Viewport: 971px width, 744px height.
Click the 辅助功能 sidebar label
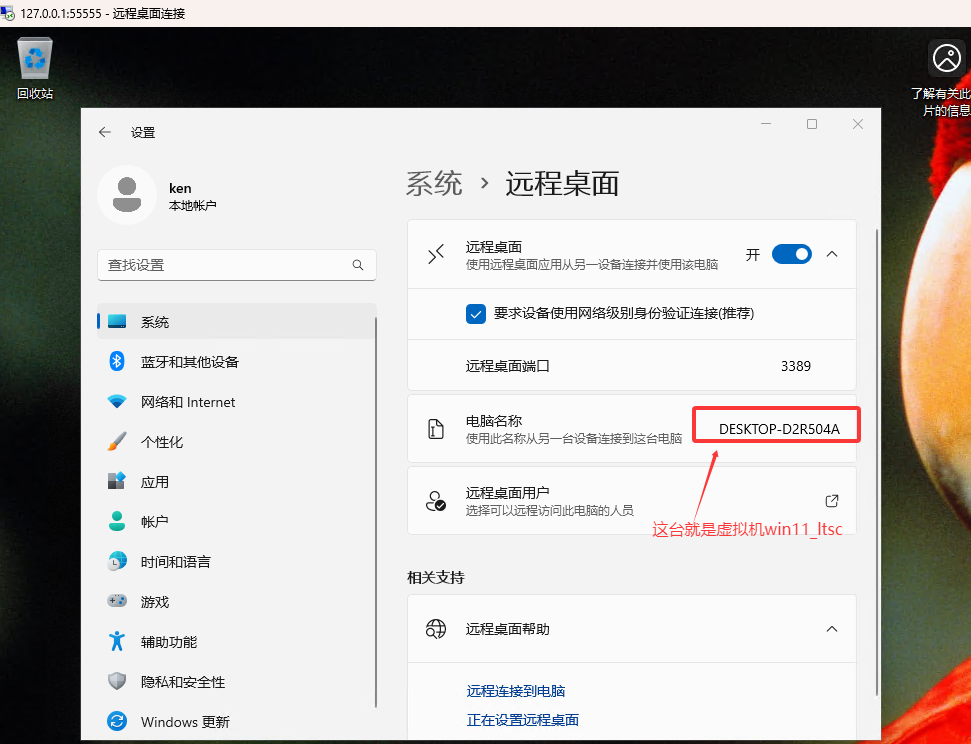pyautogui.click(x=169, y=642)
